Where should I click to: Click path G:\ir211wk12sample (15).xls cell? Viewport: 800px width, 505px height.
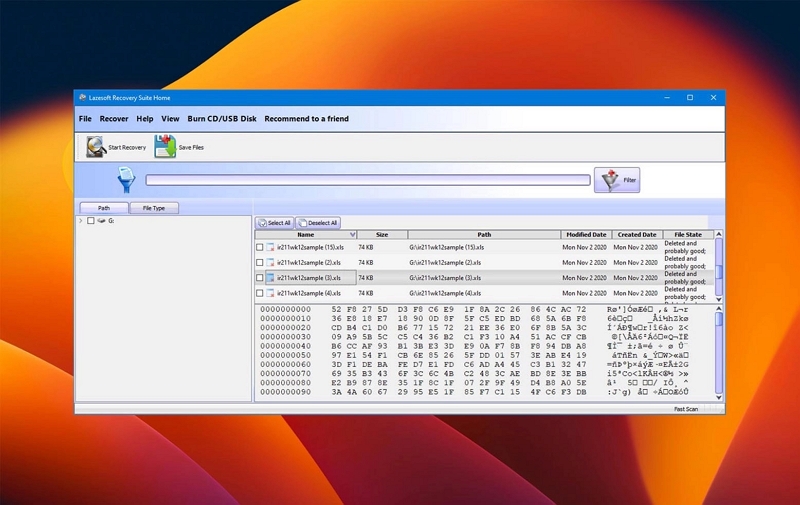coord(446,247)
